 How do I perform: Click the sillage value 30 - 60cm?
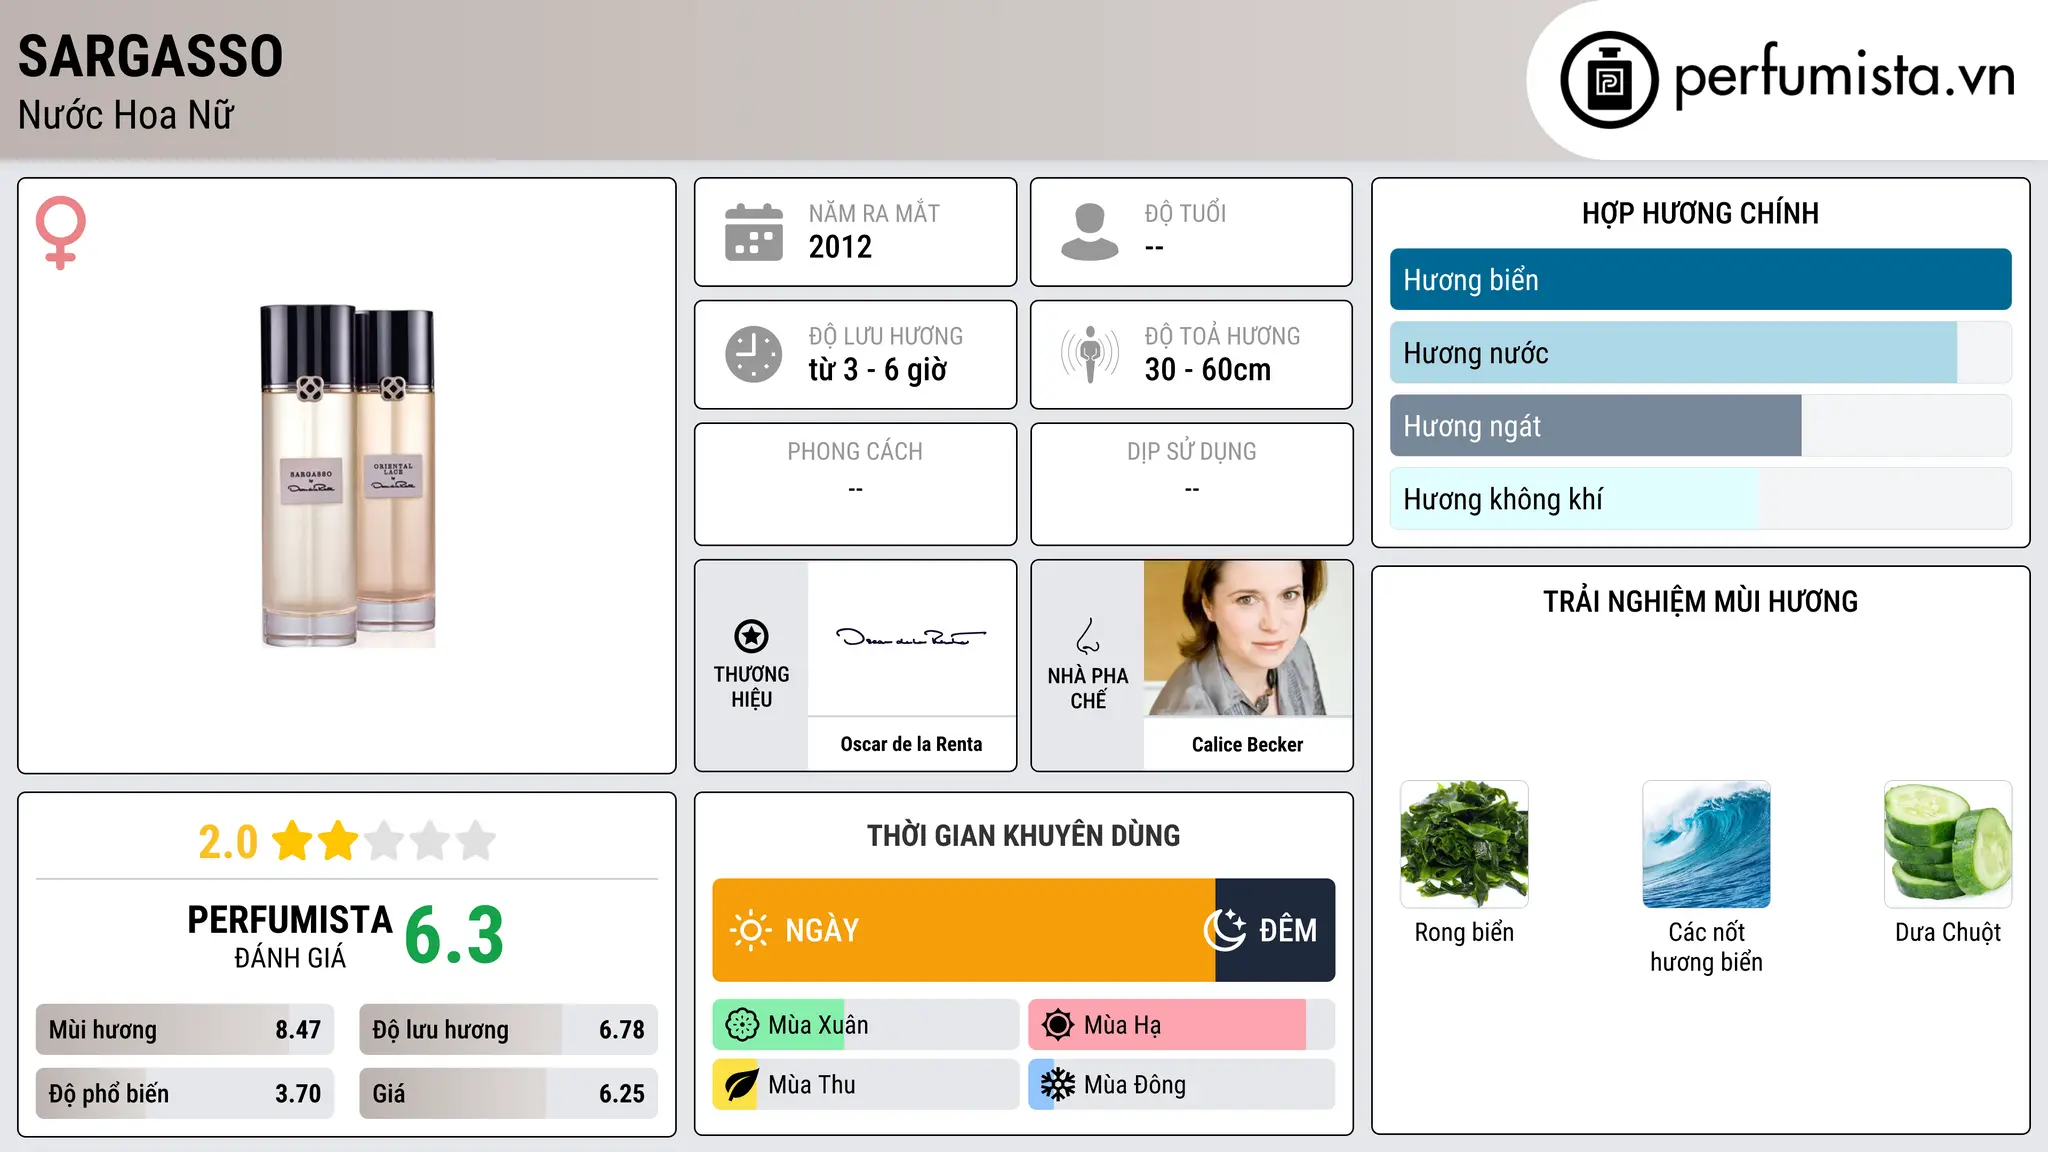[x=1208, y=370]
